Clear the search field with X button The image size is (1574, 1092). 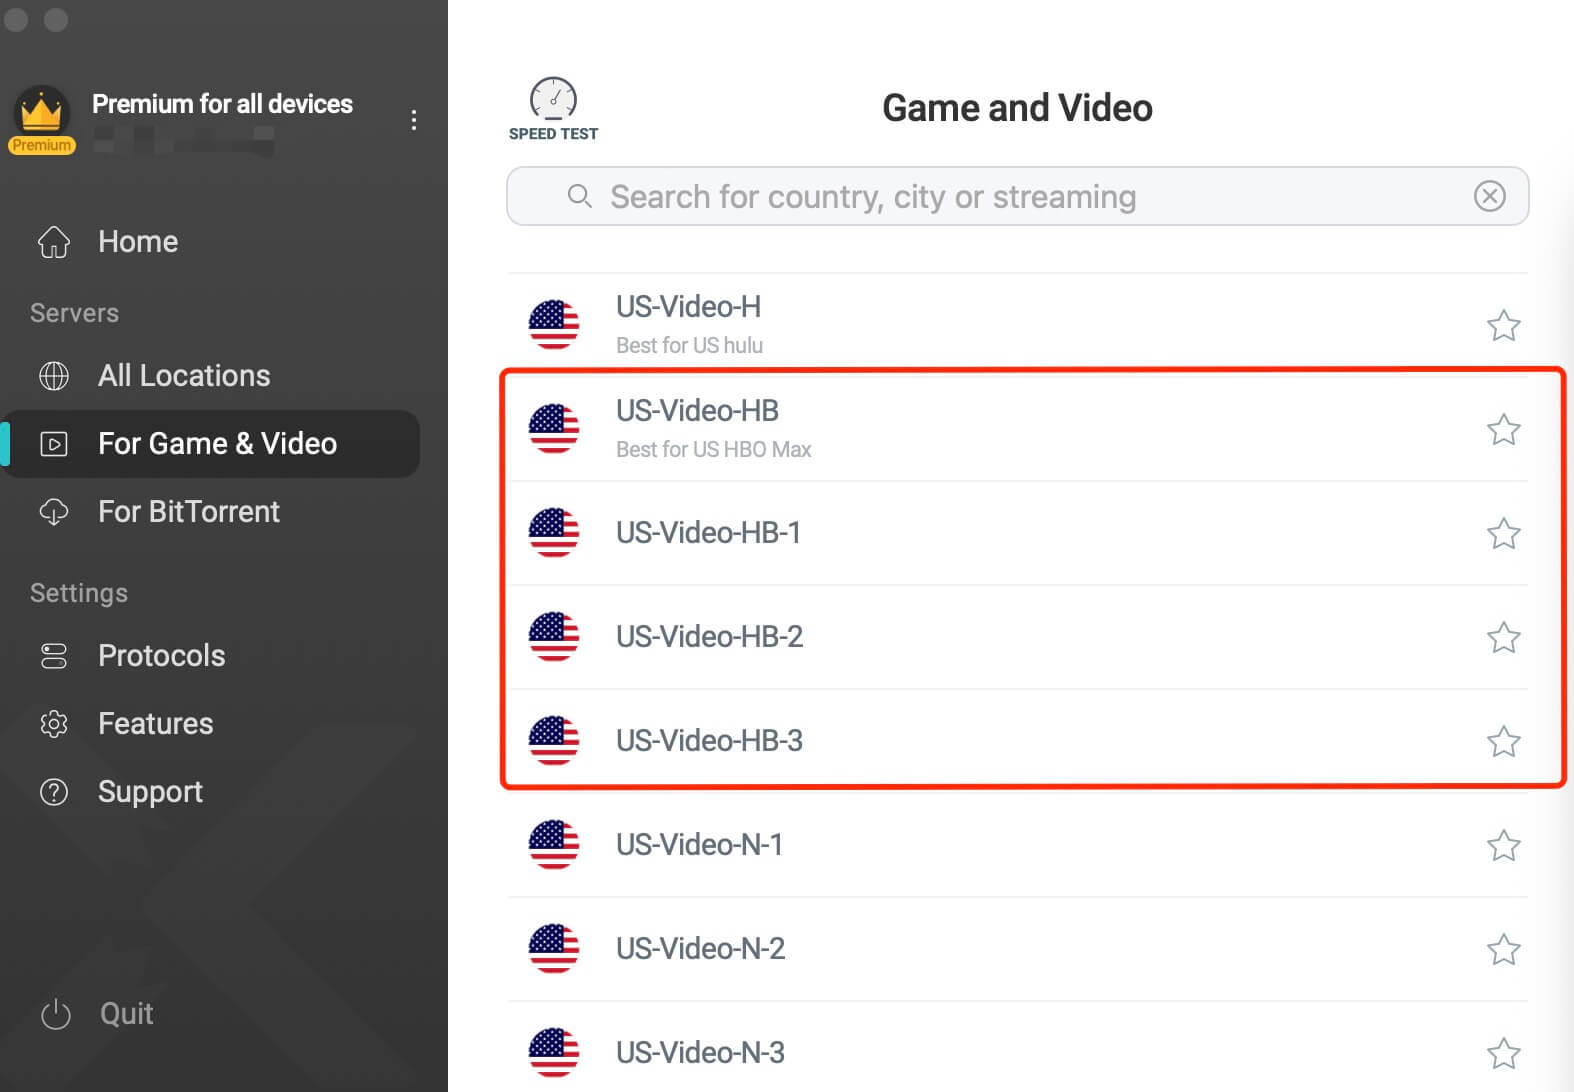pyautogui.click(x=1490, y=196)
